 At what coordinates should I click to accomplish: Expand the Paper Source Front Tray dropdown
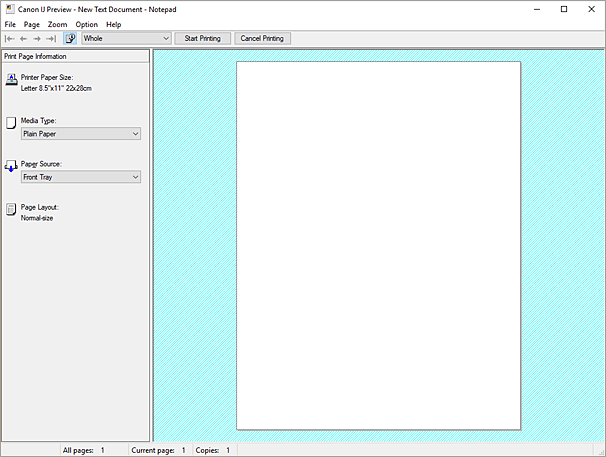coord(81,177)
